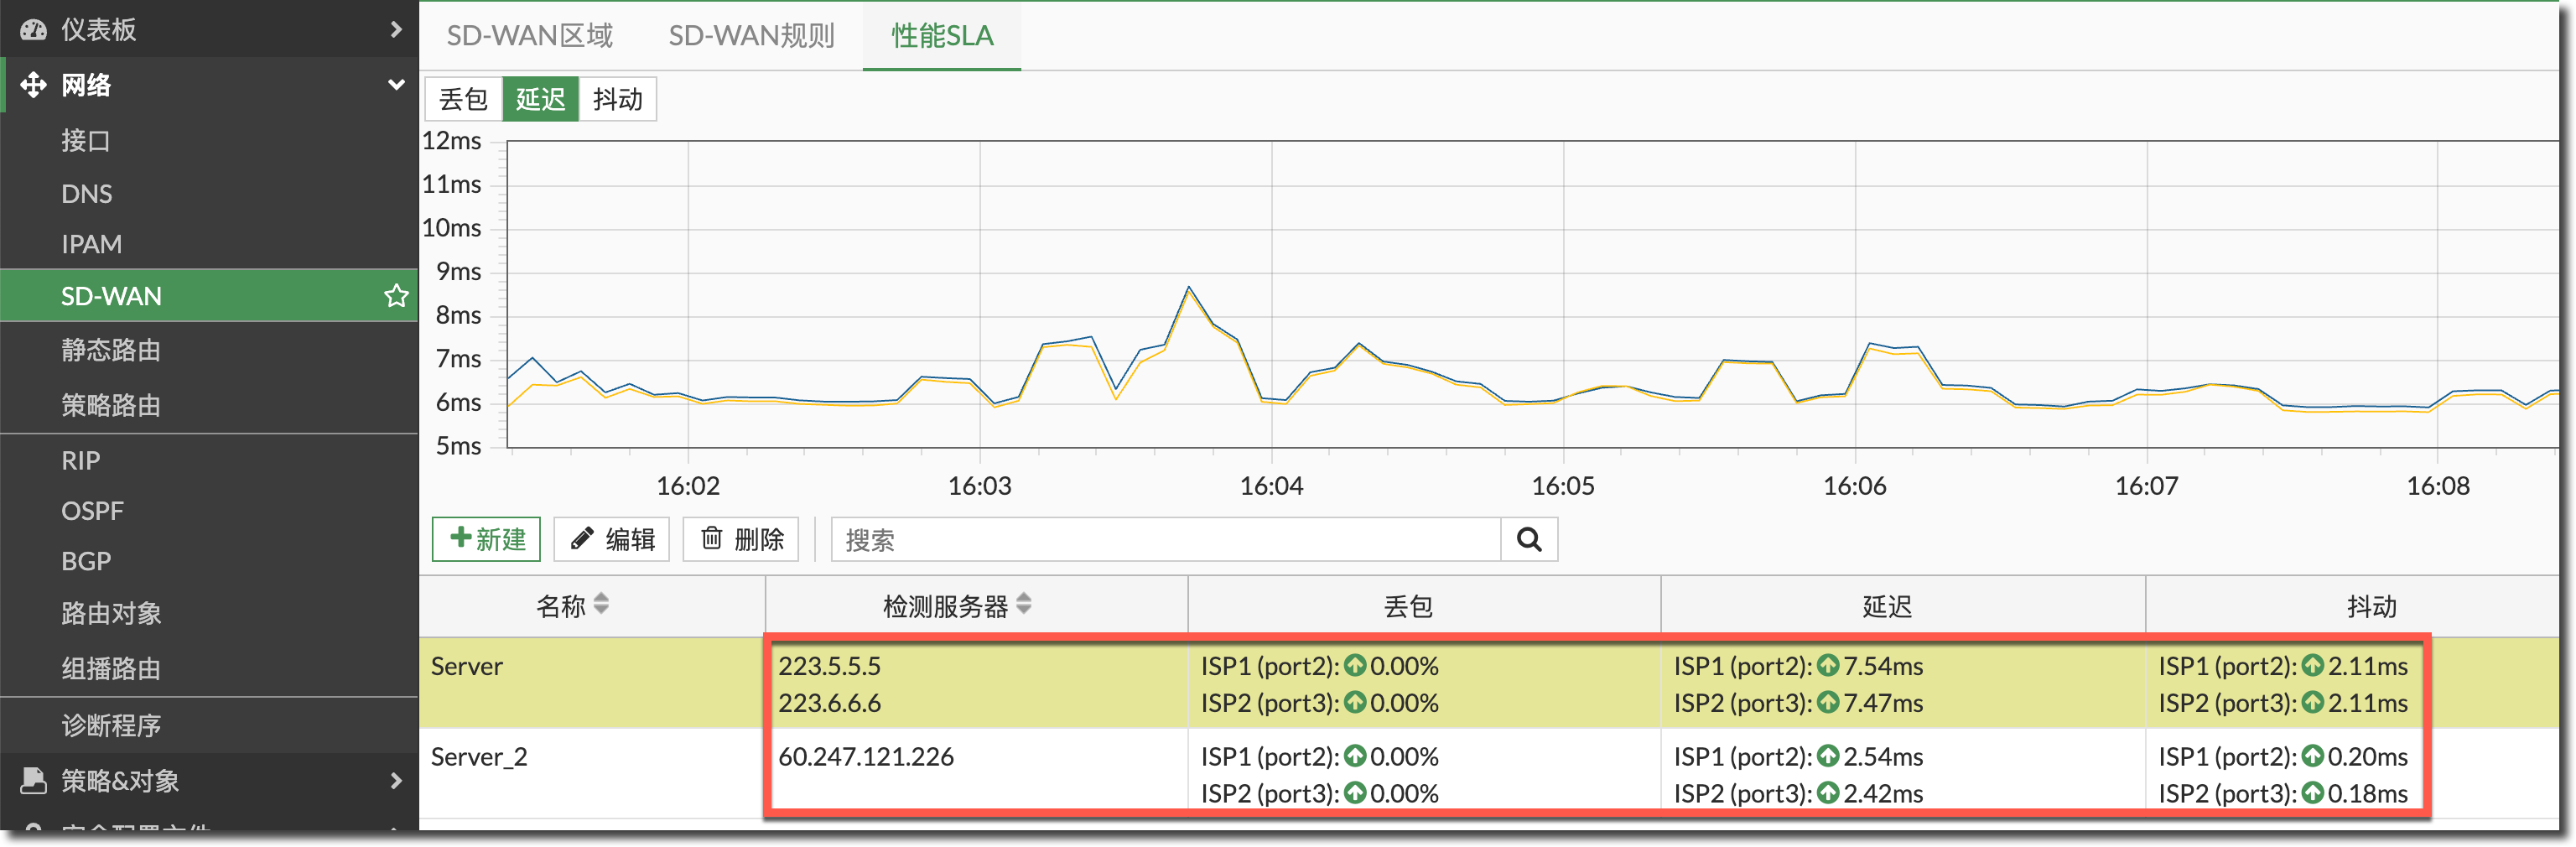
Task: Collapse the 网络 network menu section
Action: 396,85
